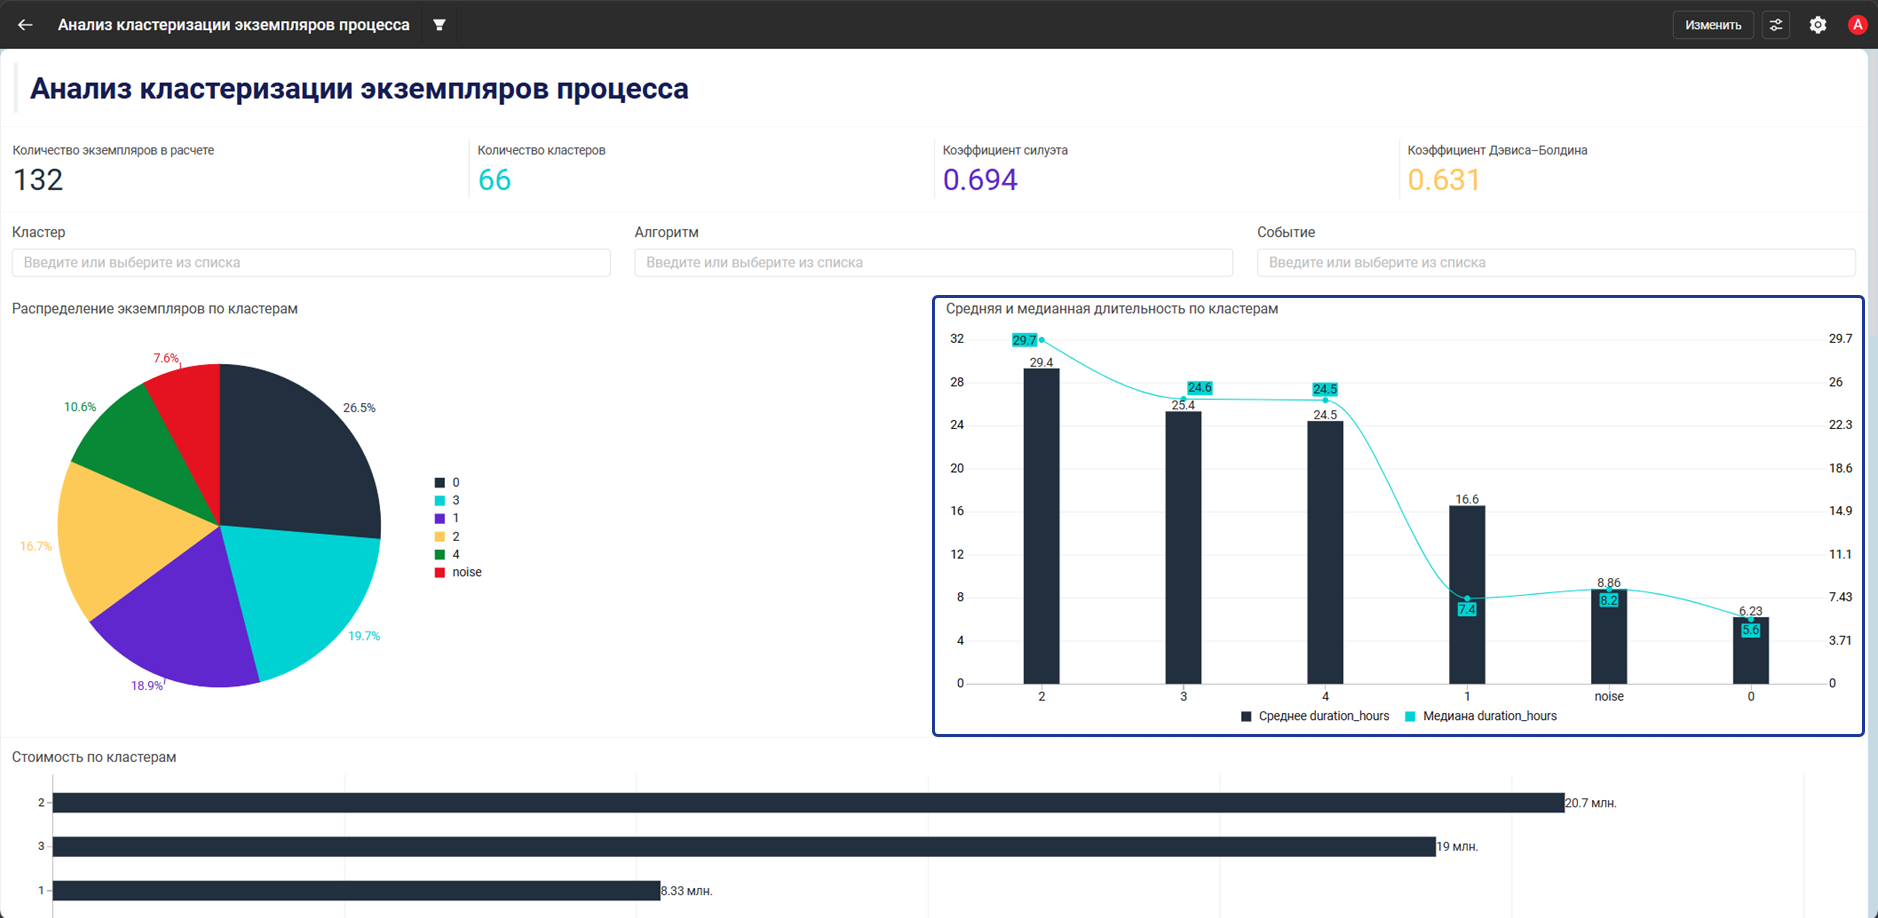The image size is (1878, 918).
Task: Click the back arrow icon
Action: (25, 25)
